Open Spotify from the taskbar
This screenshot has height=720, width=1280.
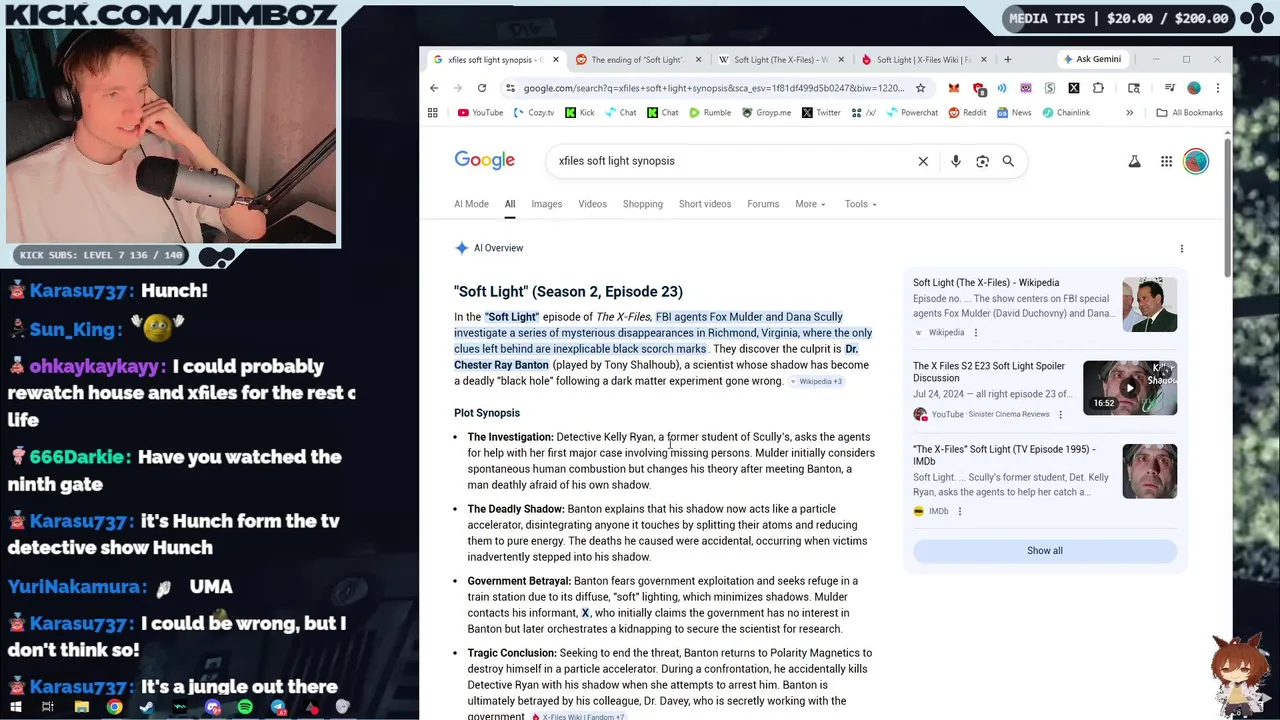pos(245,707)
